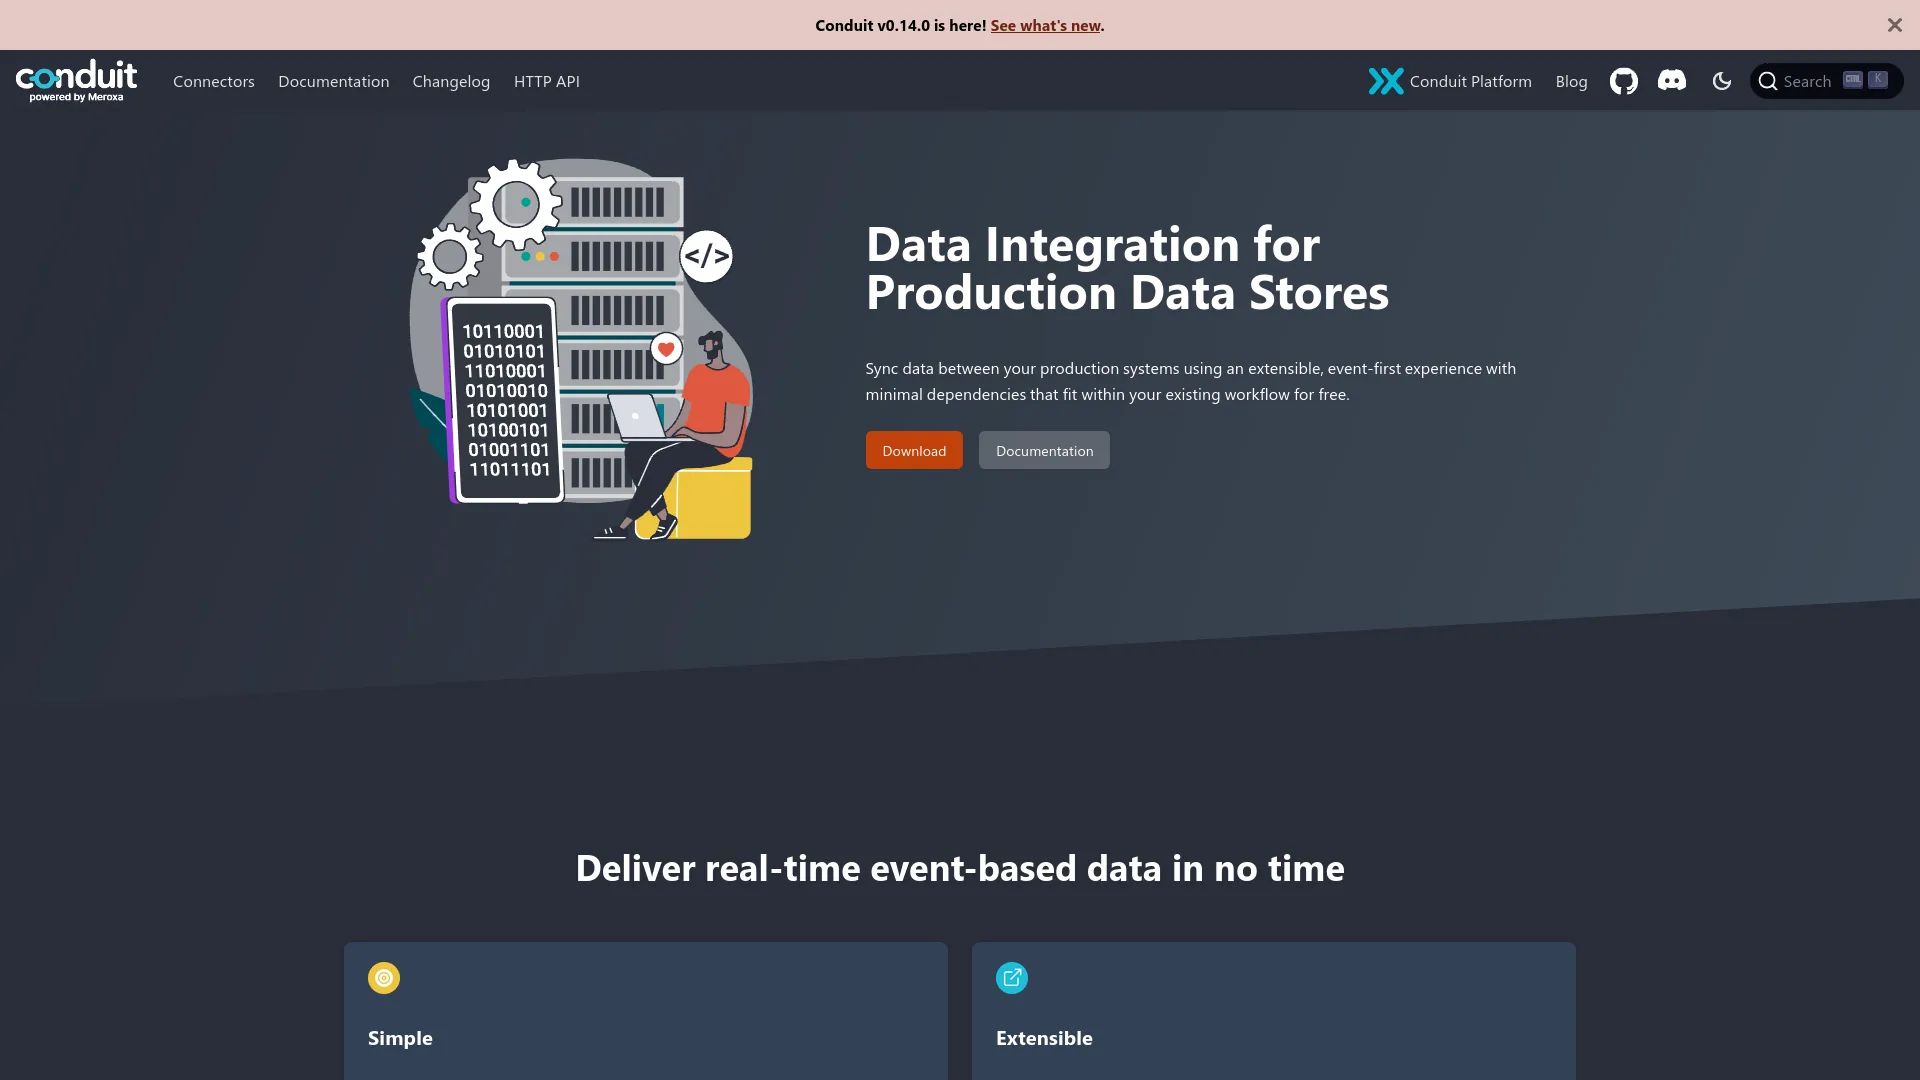Image resolution: width=1920 pixels, height=1080 pixels.
Task: Click the search magnifier icon
Action: coord(1768,81)
